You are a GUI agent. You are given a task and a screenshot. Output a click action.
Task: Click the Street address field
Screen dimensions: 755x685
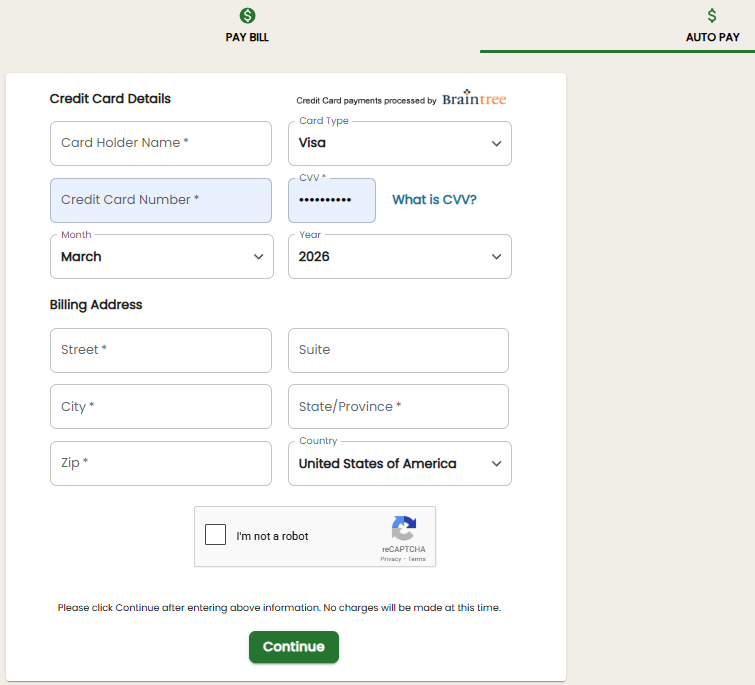161,350
